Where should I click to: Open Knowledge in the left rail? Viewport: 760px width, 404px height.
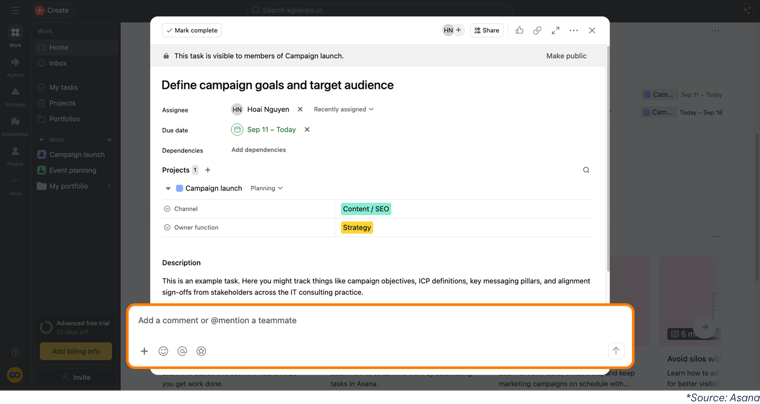point(15,126)
